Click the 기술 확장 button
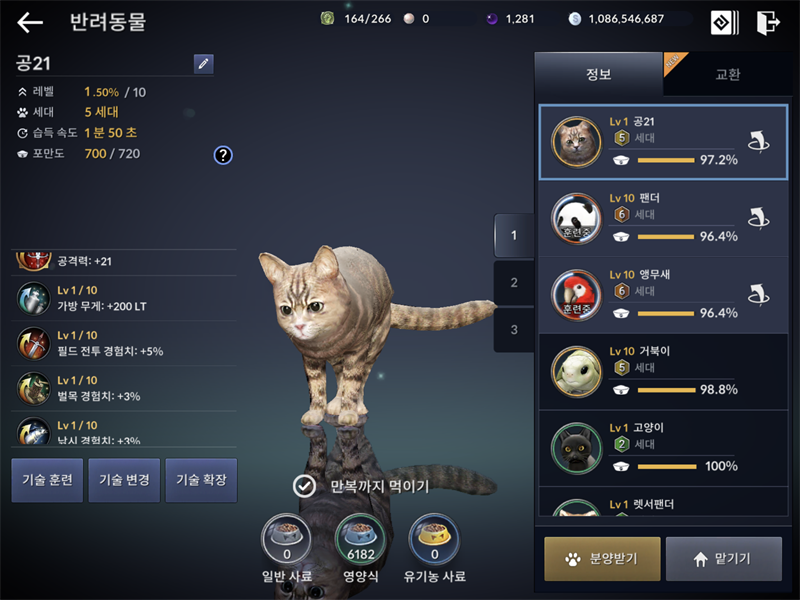Viewport: 800px width, 600px height. 201,480
